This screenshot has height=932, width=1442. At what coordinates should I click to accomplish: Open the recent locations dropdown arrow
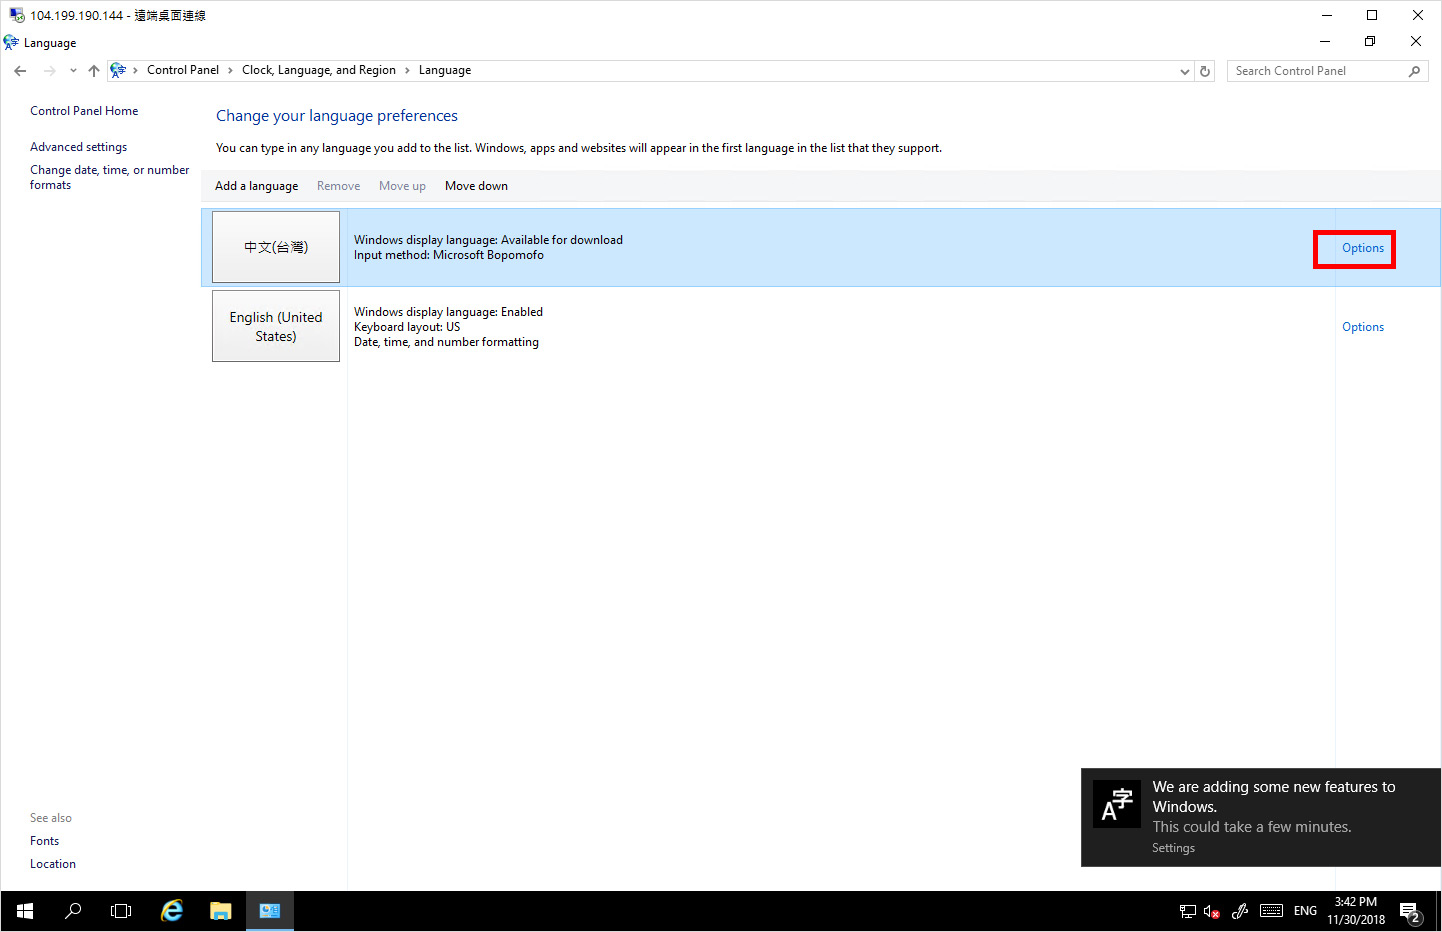point(73,71)
